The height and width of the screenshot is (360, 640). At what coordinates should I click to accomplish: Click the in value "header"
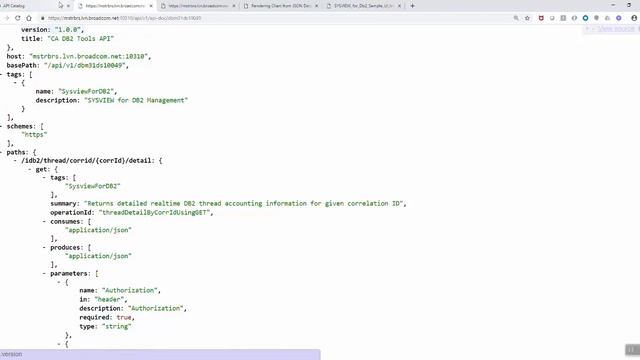pyautogui.click(x=109, y=300)
